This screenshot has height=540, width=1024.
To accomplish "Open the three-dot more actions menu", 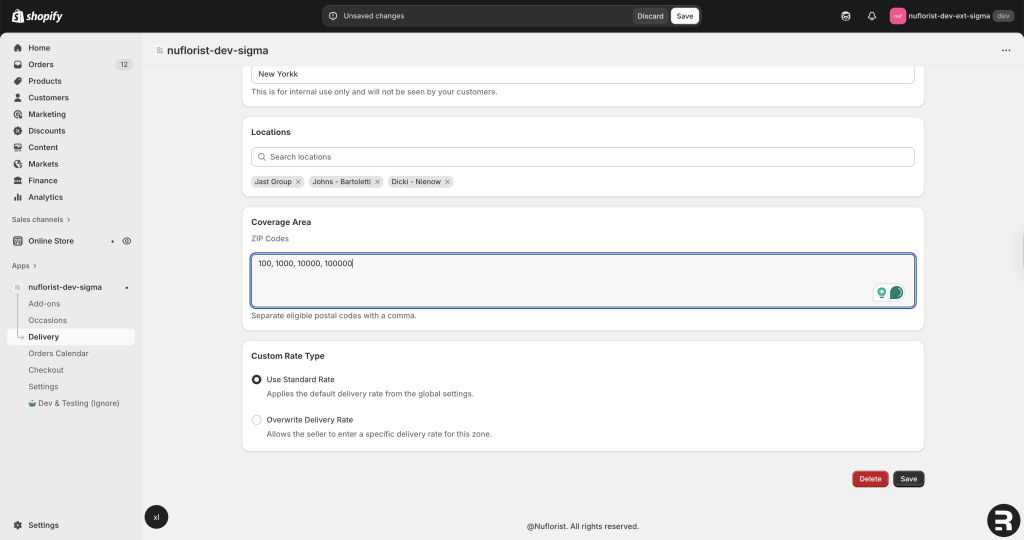I will [1005, 50].
